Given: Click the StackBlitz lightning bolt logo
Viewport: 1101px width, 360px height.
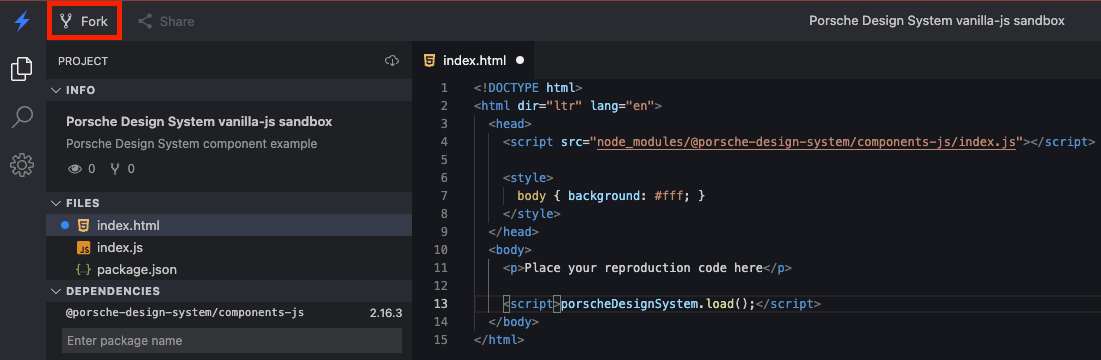Looking at the screenshot, I should (x=22, y=21).
